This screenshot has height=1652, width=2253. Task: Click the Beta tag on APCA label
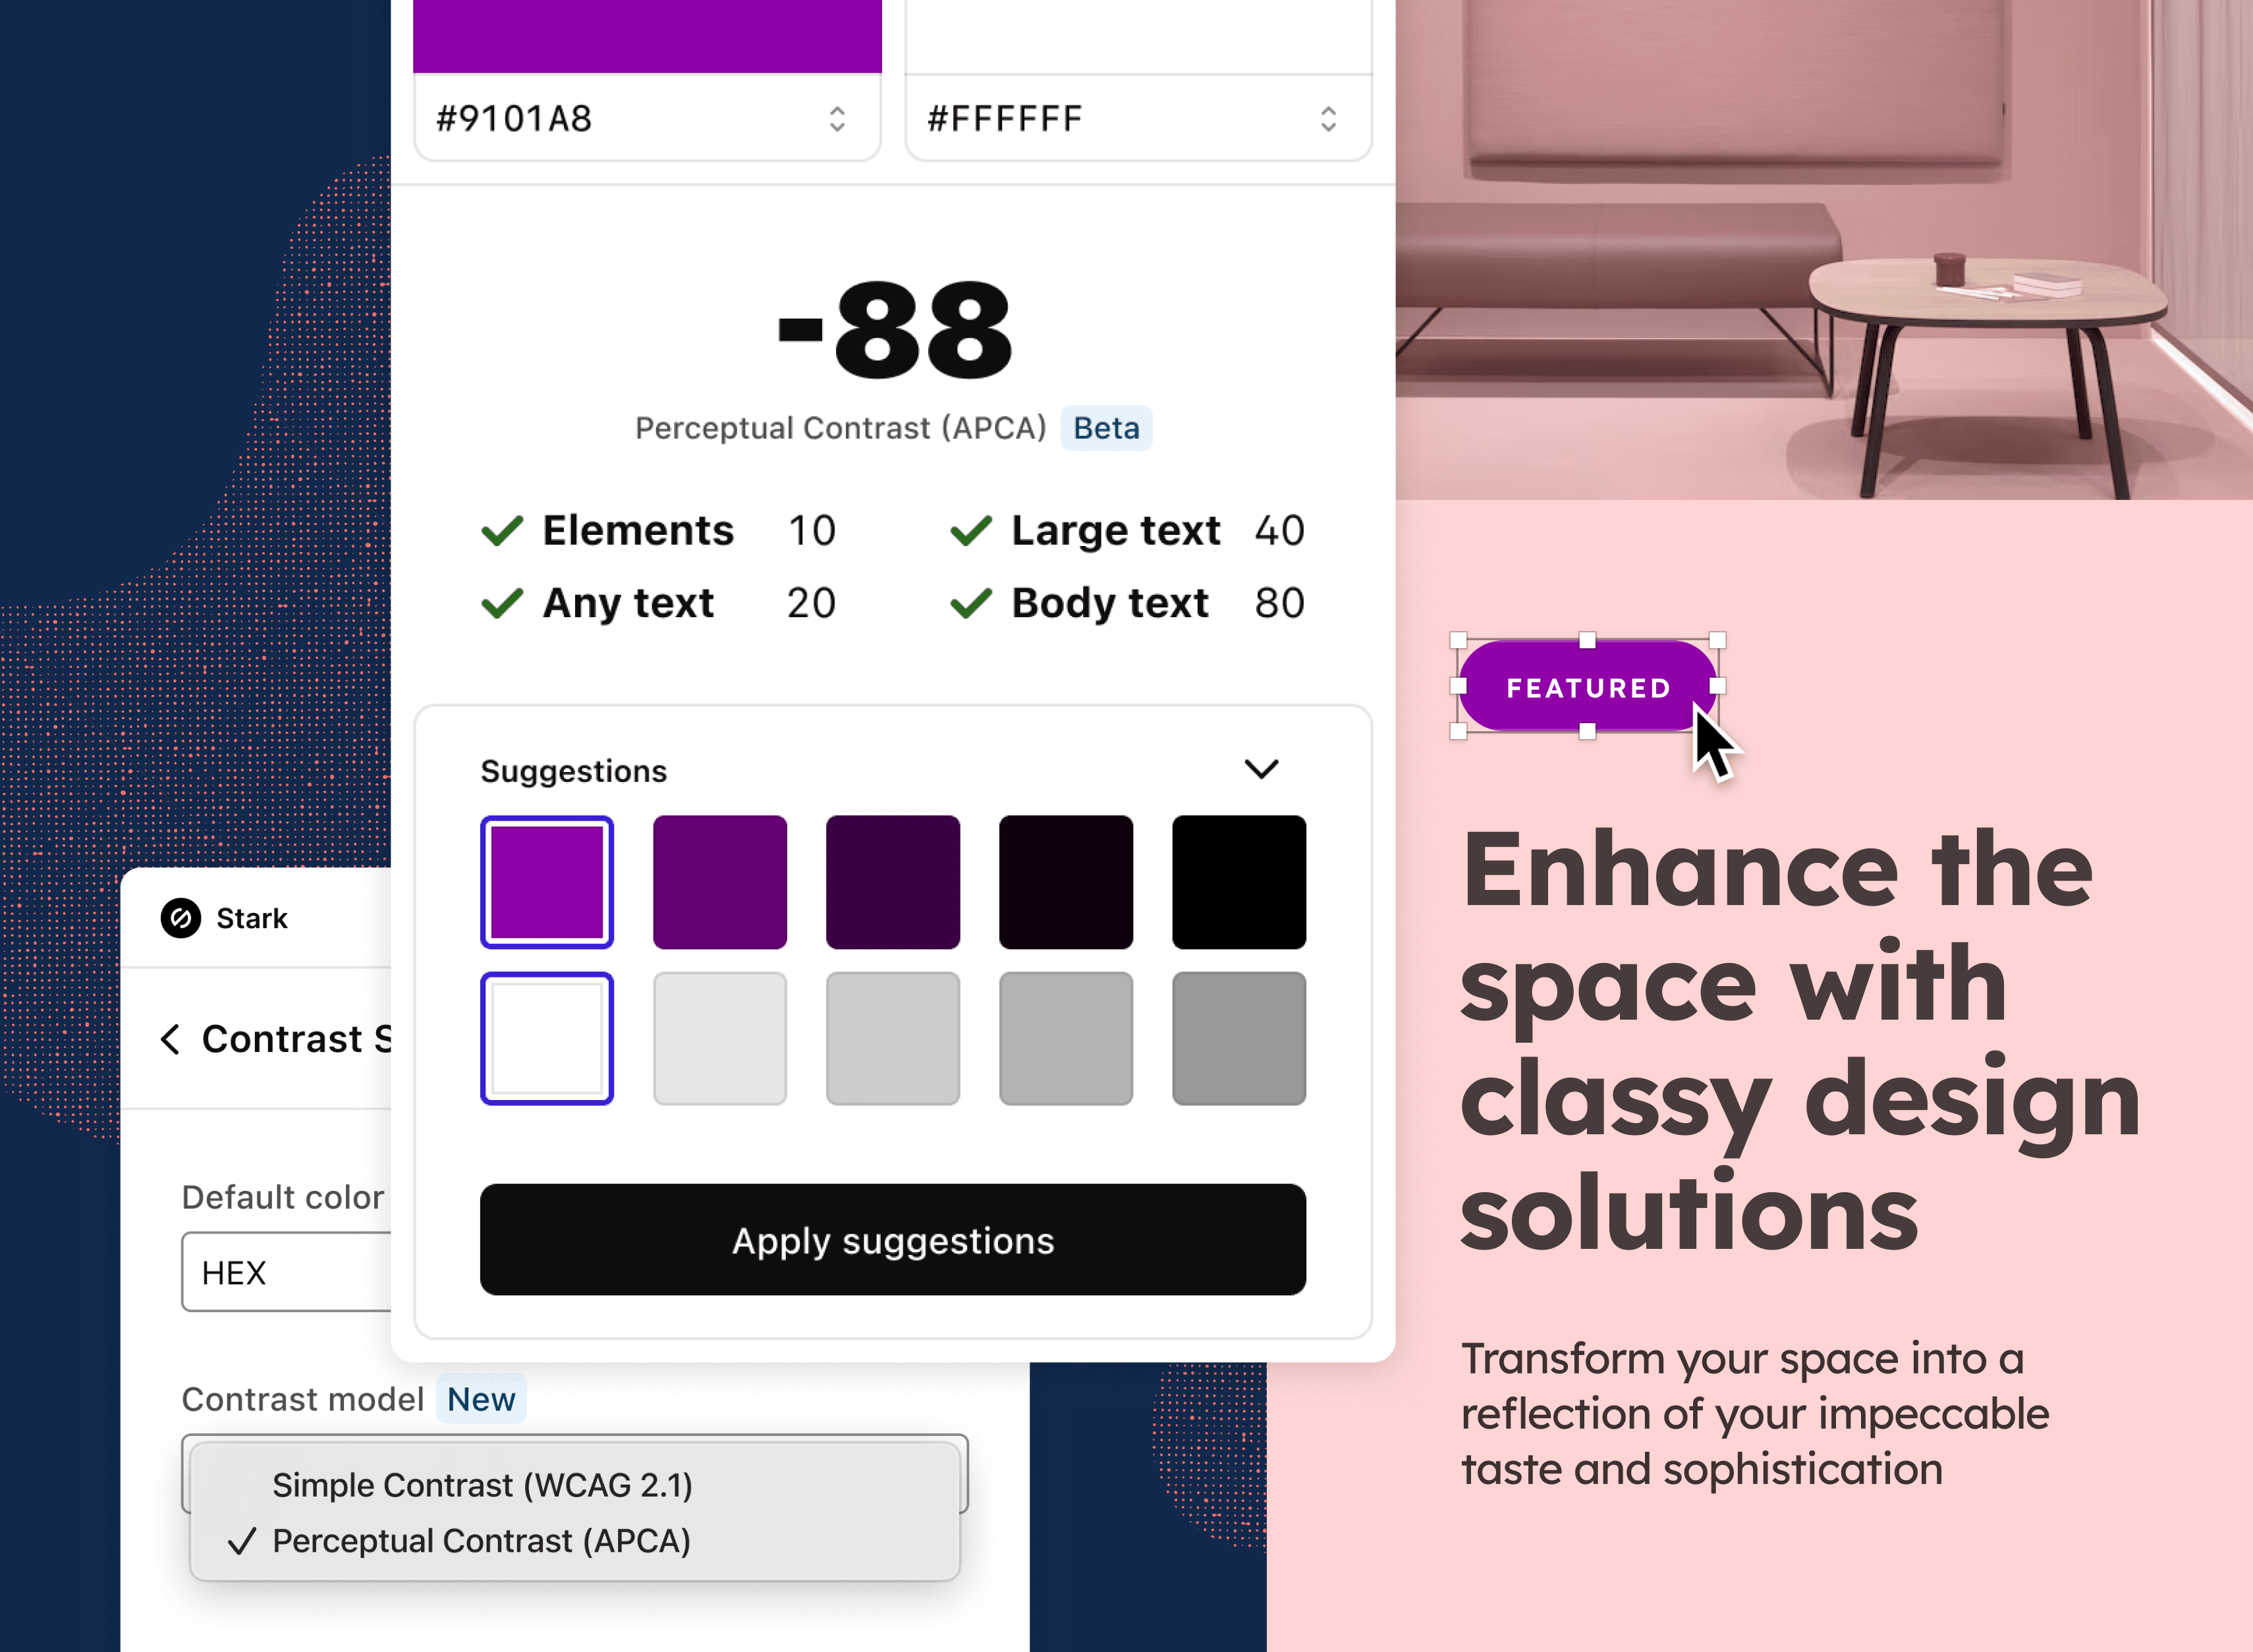point(1107,428)
